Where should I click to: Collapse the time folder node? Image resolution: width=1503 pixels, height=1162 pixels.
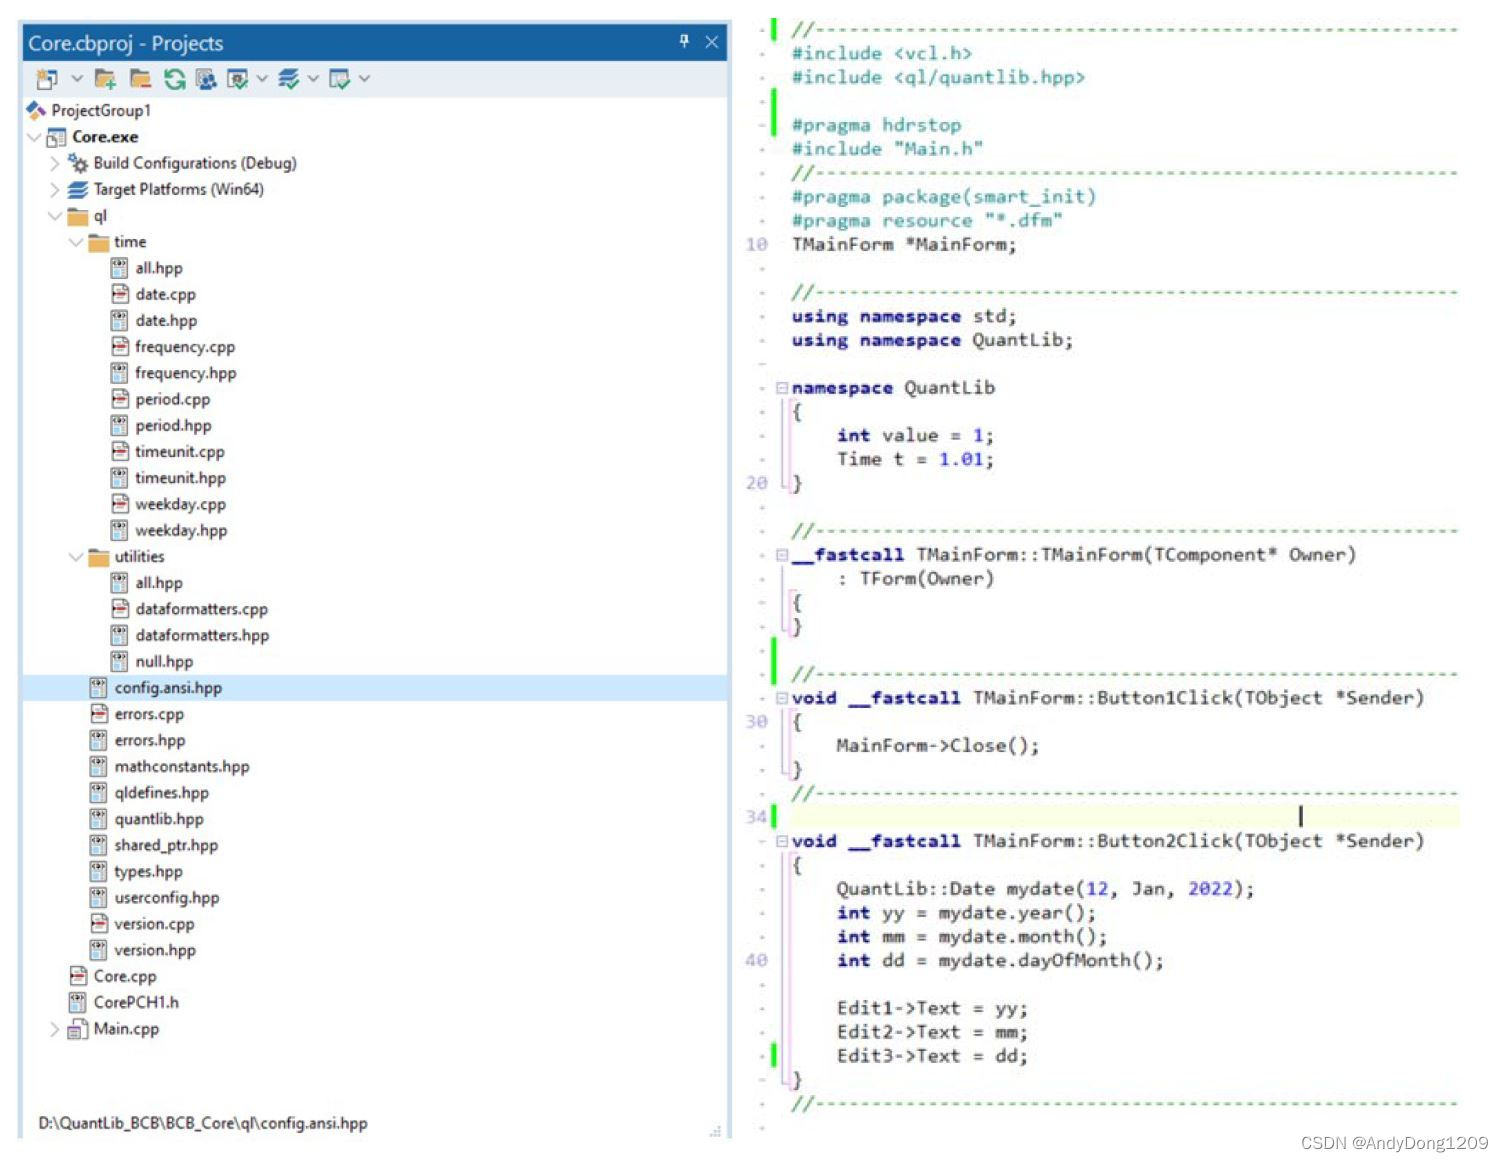tap(76, 241)
